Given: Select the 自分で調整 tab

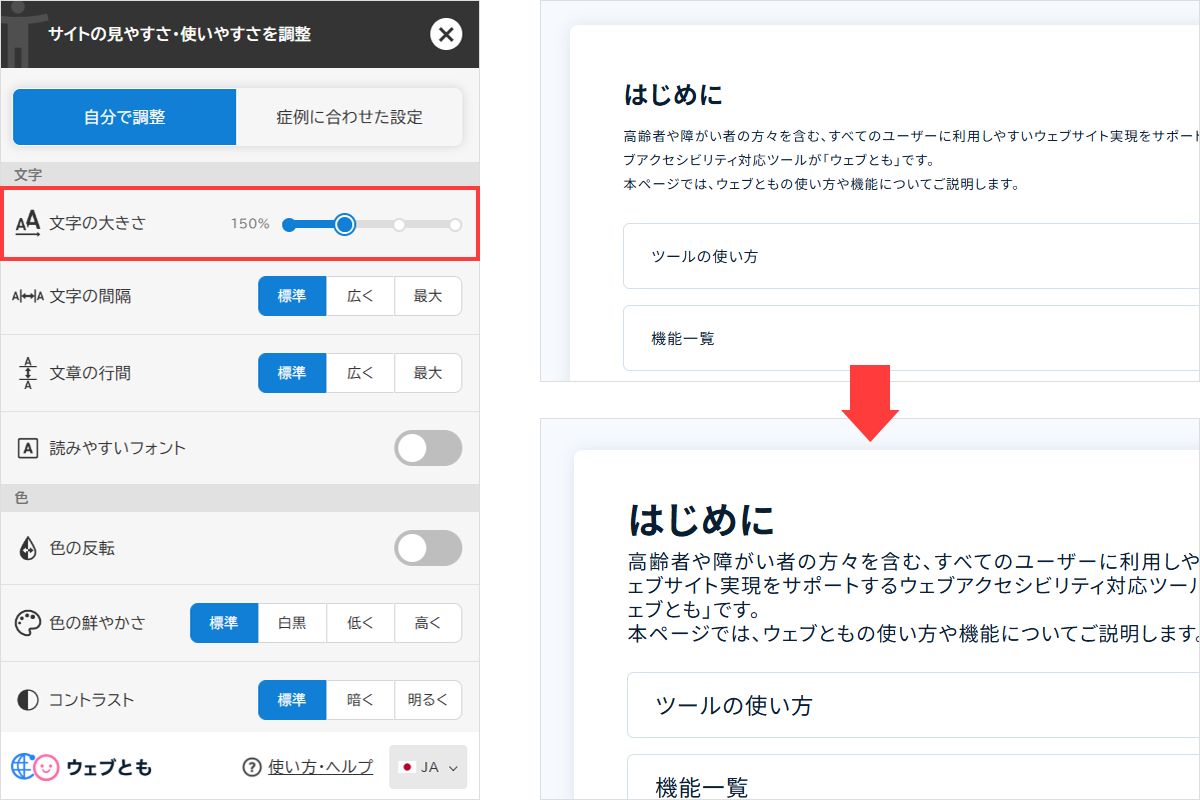Looking at the screenshot, I should coord(125,117).
